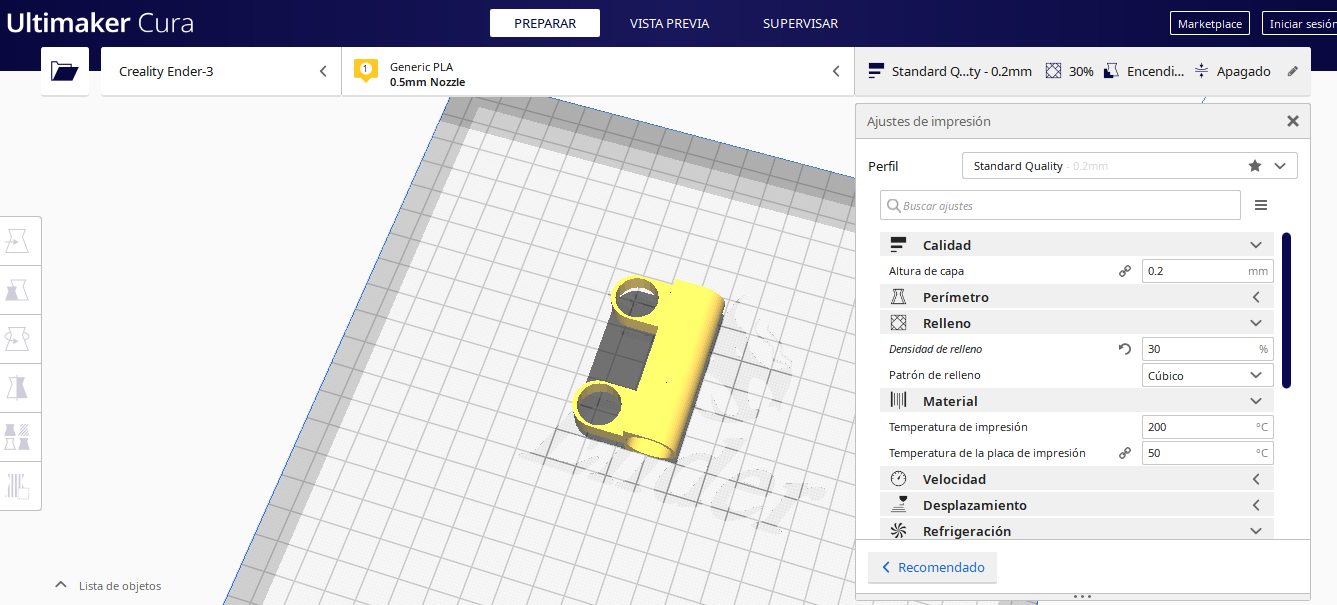Collapse the Material section
This screenshot has width=1337, height=605.
1256,401
